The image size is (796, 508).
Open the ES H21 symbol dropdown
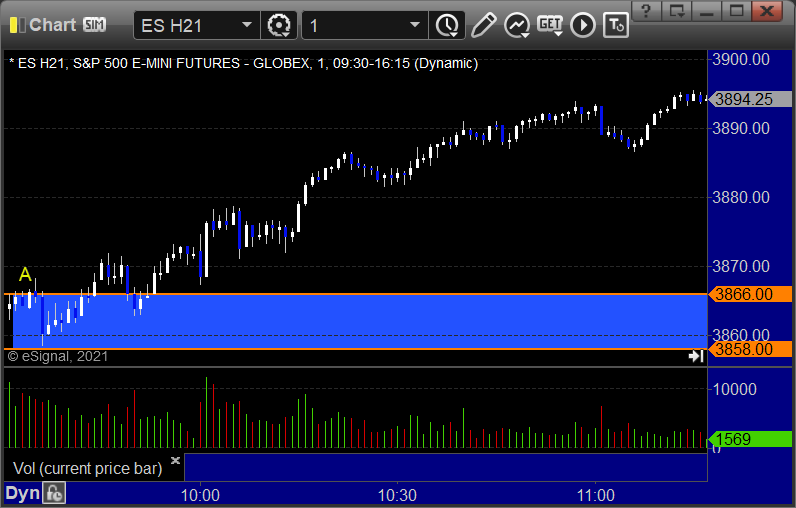coord(247,25)
